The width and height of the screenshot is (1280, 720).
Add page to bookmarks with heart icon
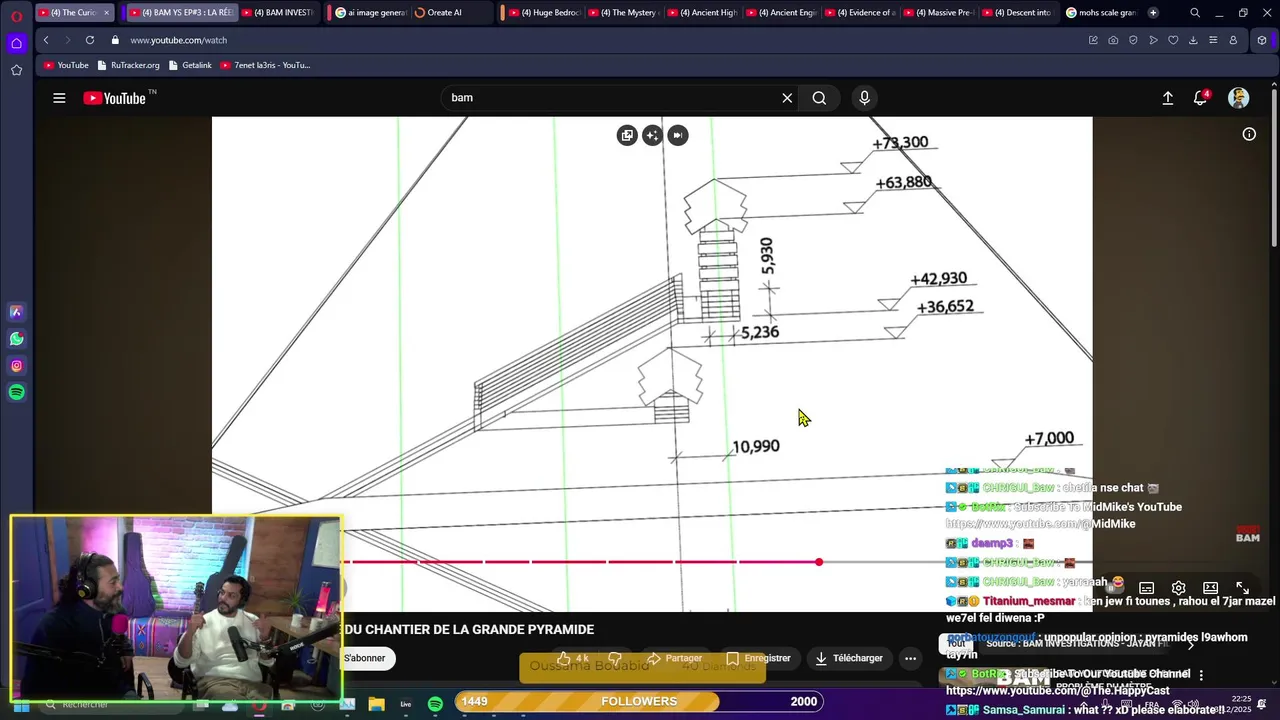click(x=1173, y=40)
